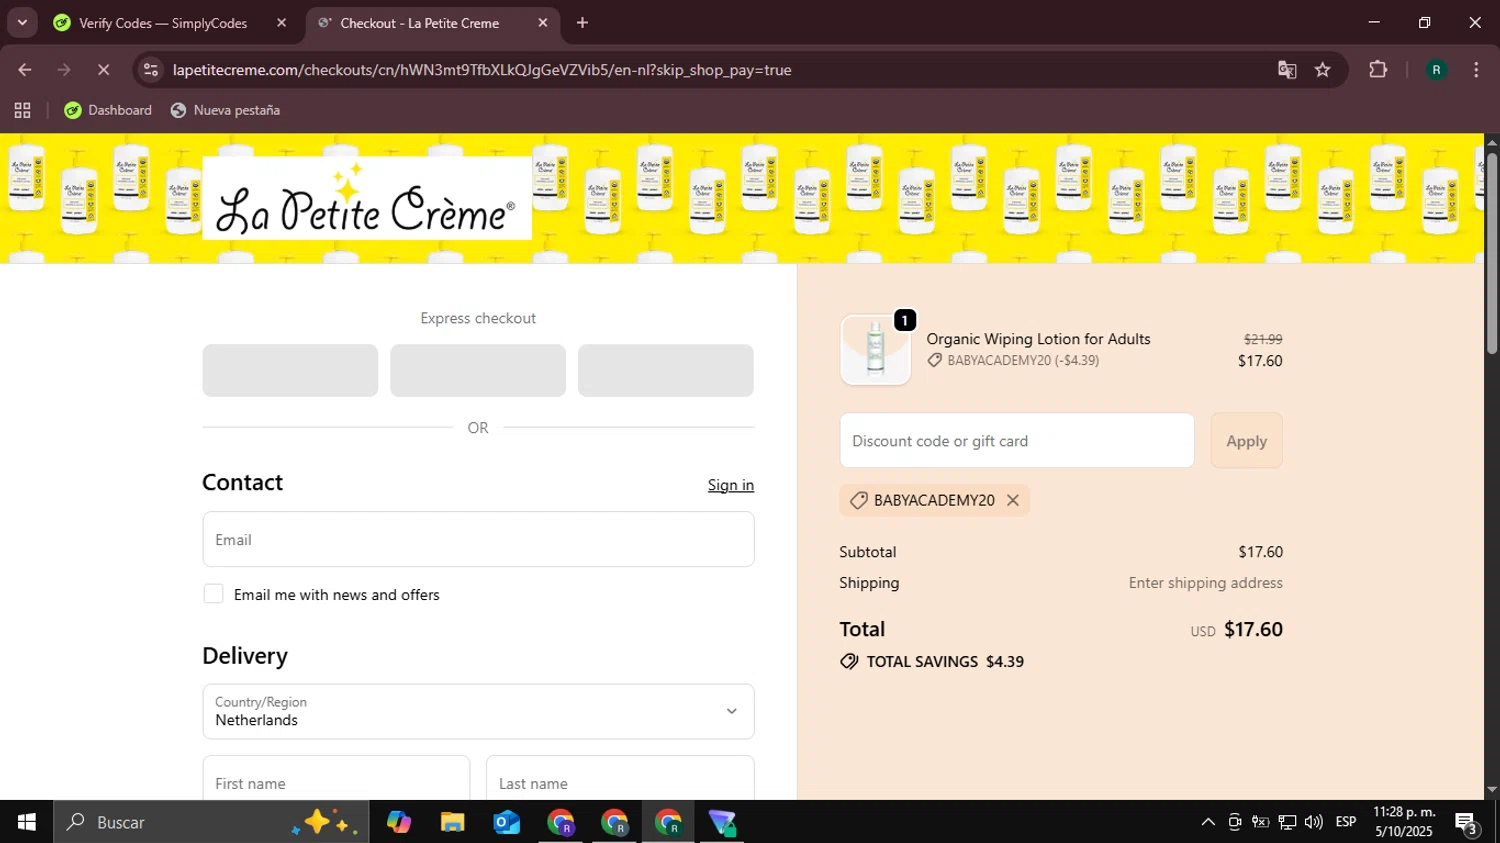1500x843 pixels.
Task: Open the Chrome profile R avatar
Action: coord(1436,70)
